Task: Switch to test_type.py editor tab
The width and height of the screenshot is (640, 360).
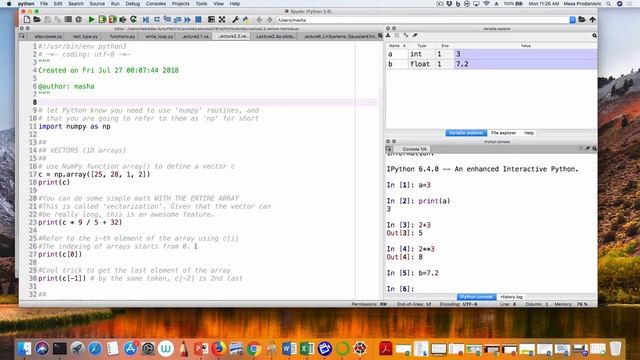Action: tap(85, 36)
